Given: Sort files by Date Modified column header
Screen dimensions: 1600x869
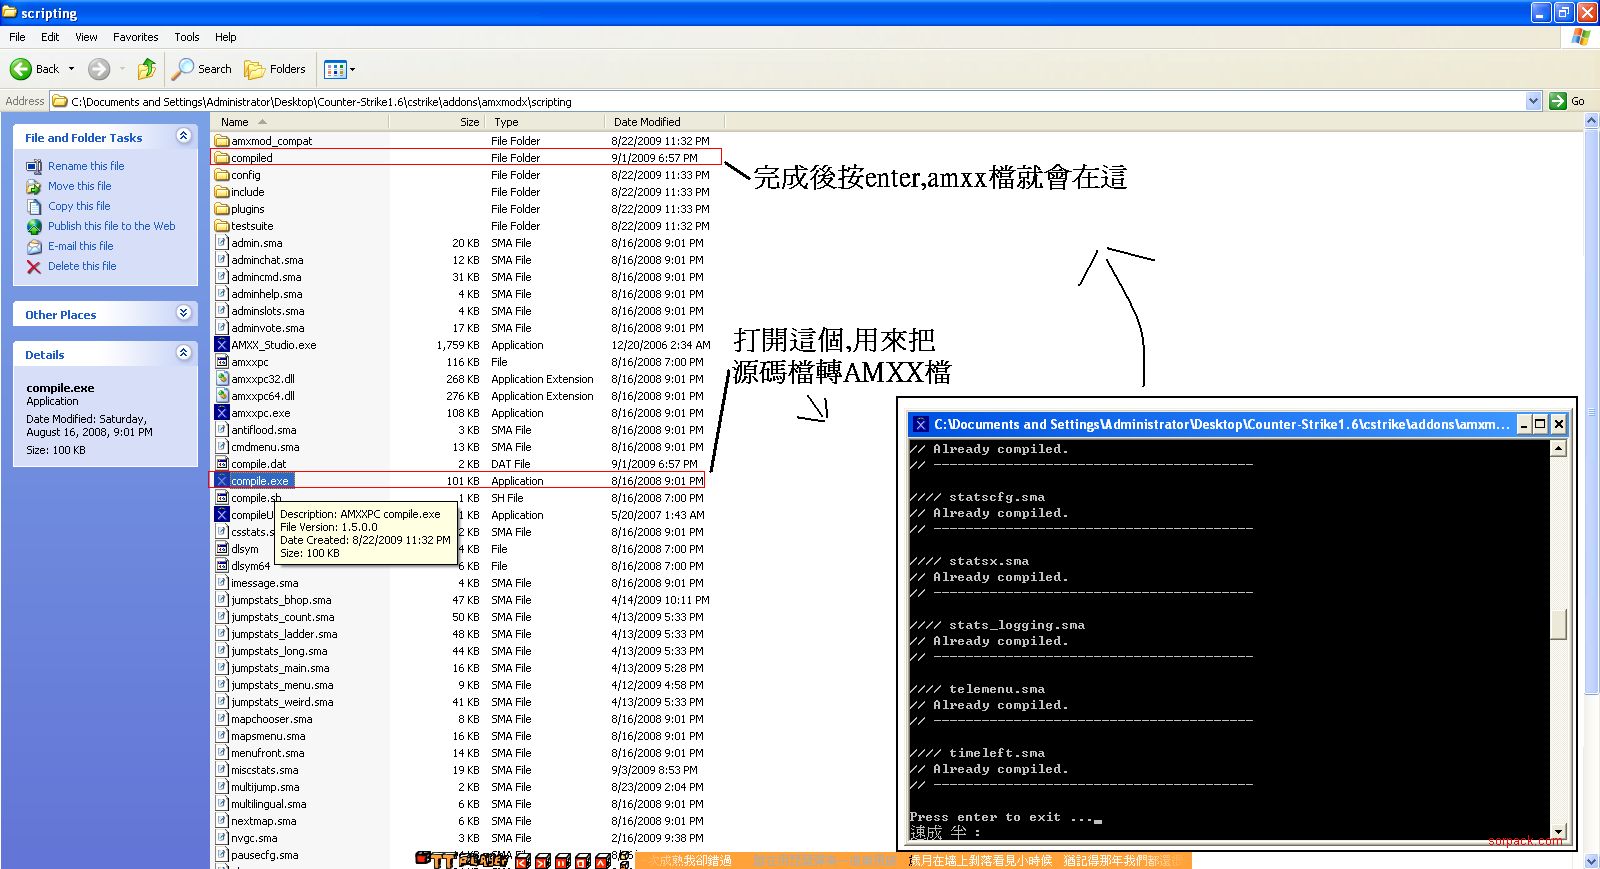Looking at the screenshot, I should 647,122.
